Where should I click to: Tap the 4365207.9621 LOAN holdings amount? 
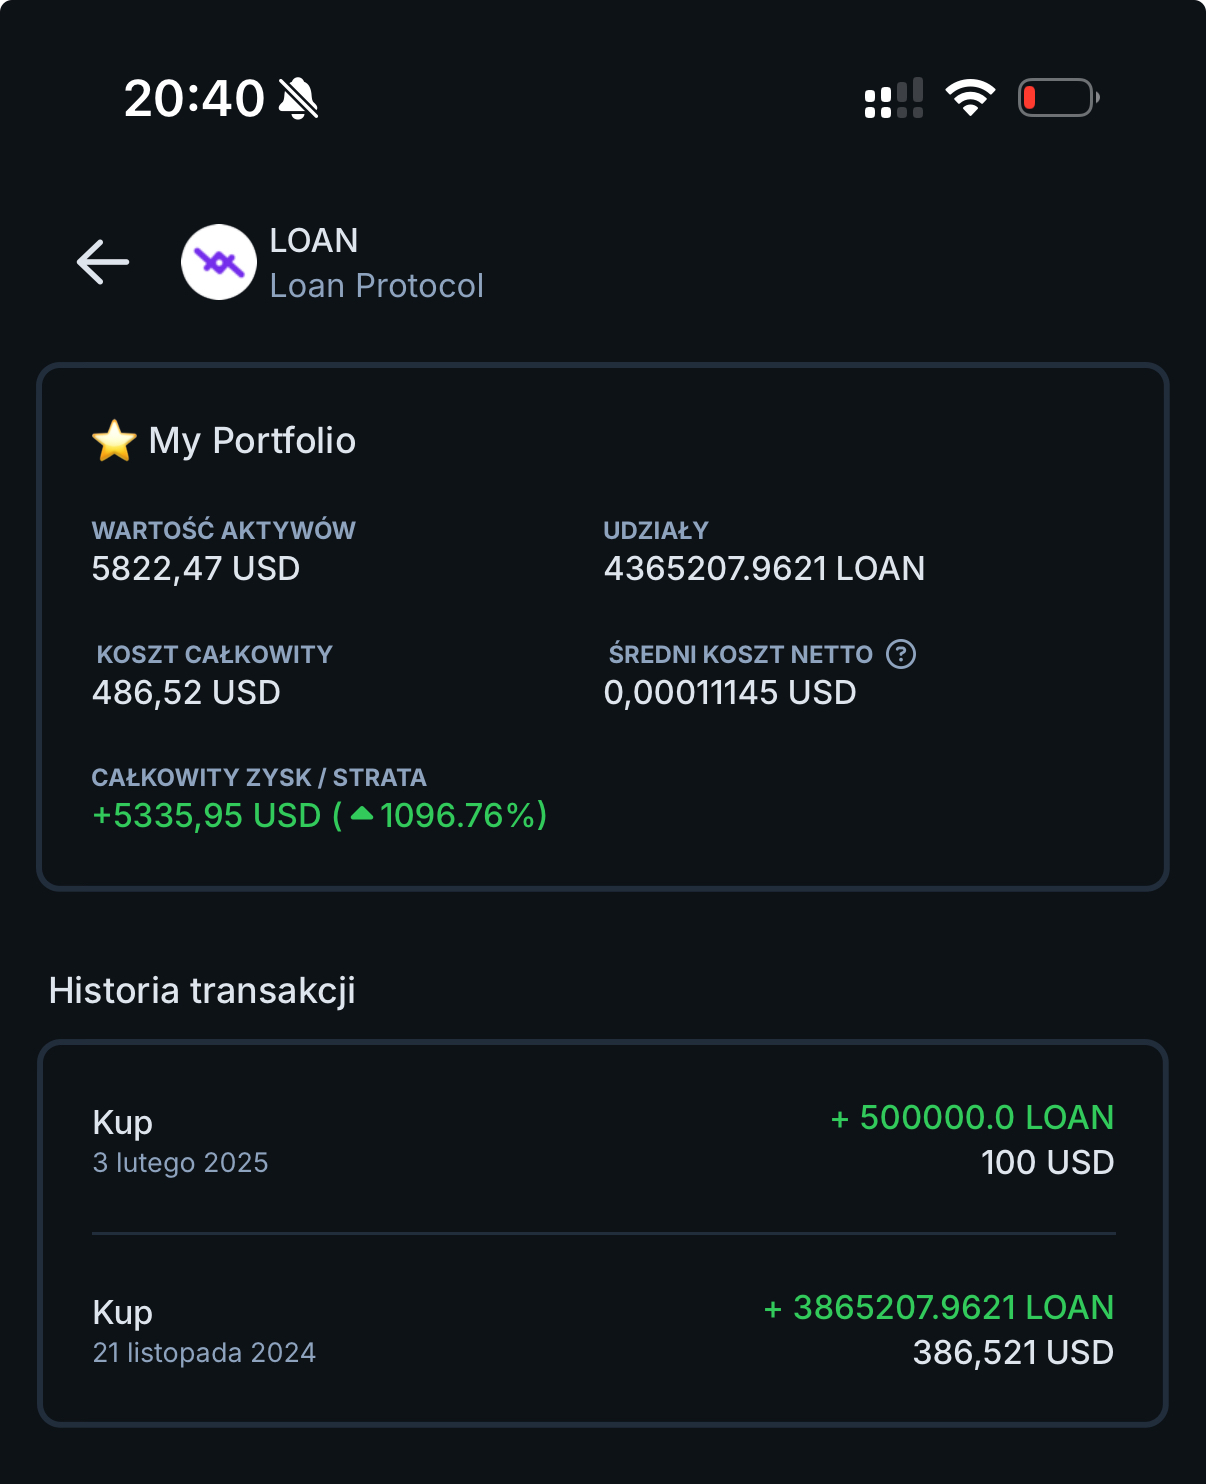764,569
